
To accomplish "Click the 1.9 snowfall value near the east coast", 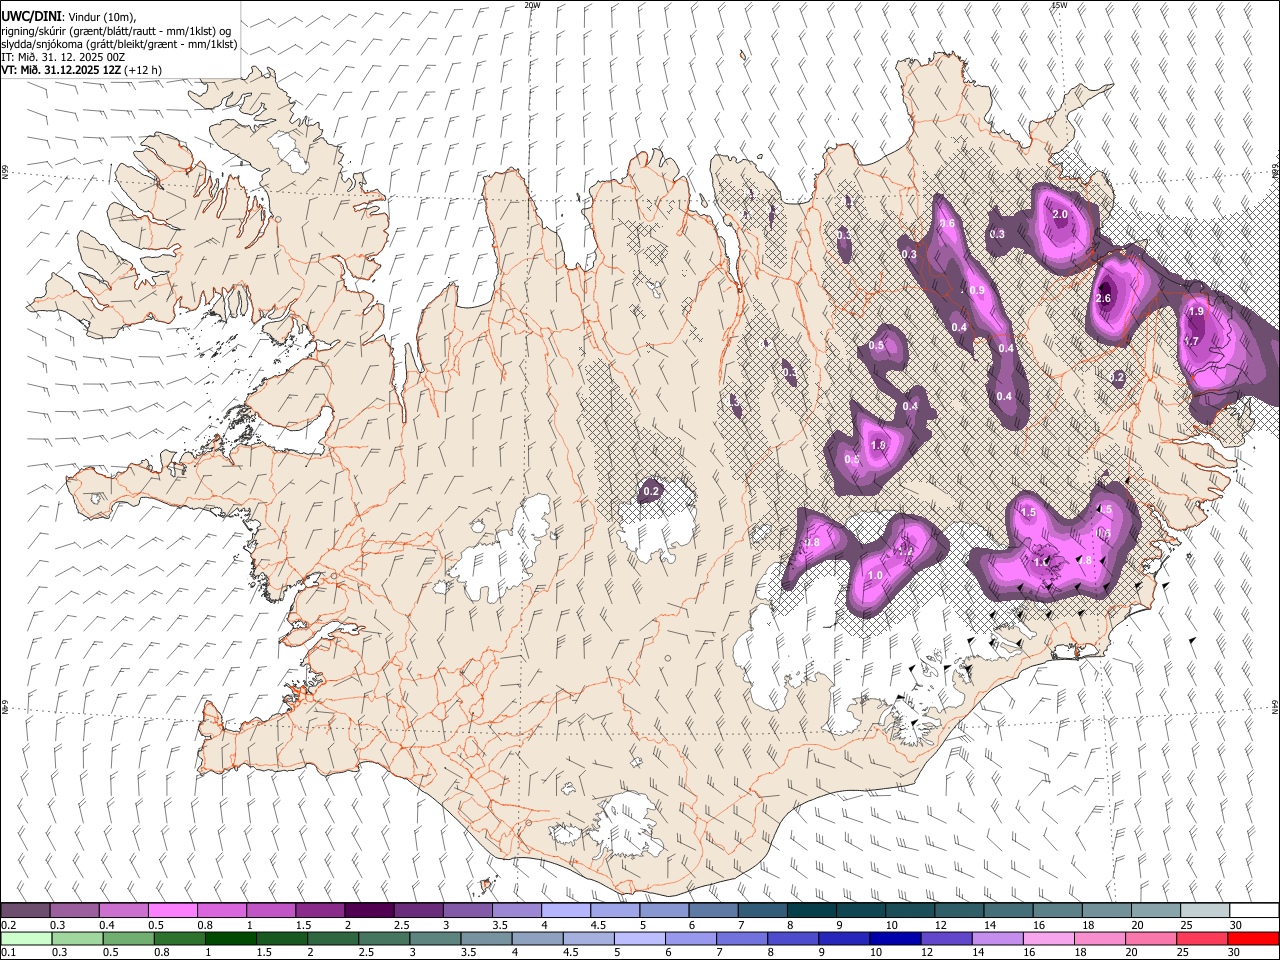I will (x=1196, y=311).
